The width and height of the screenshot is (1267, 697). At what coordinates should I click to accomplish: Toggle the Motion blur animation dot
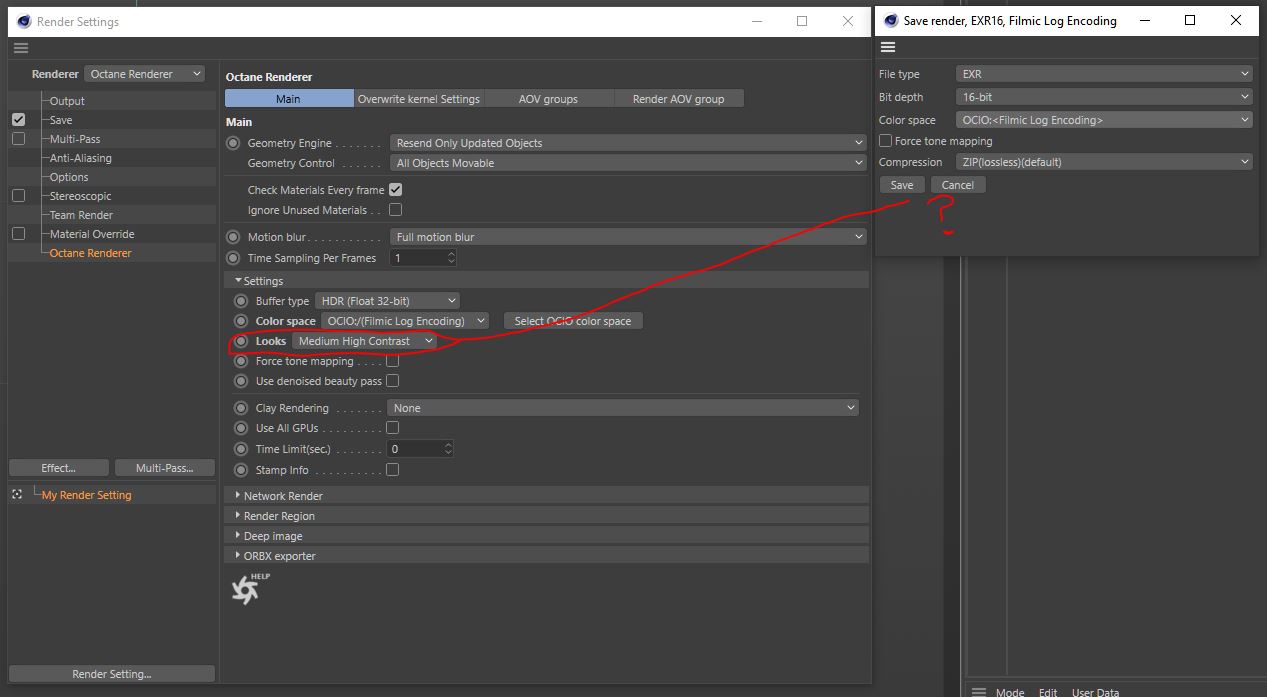click(233, 237)
